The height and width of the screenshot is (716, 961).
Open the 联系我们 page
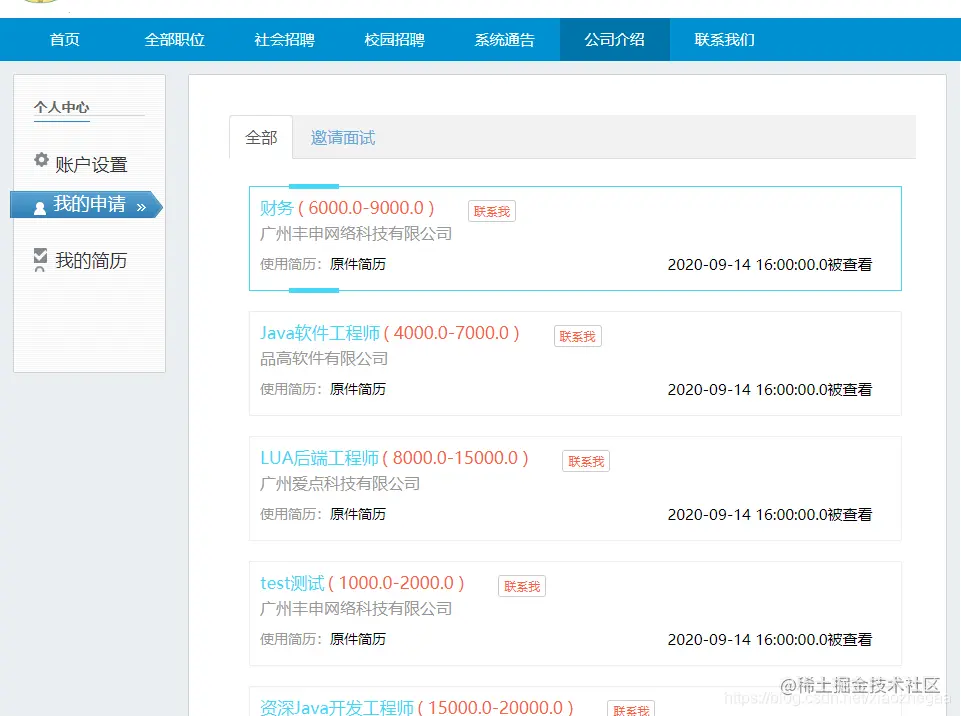pos(724,40)
